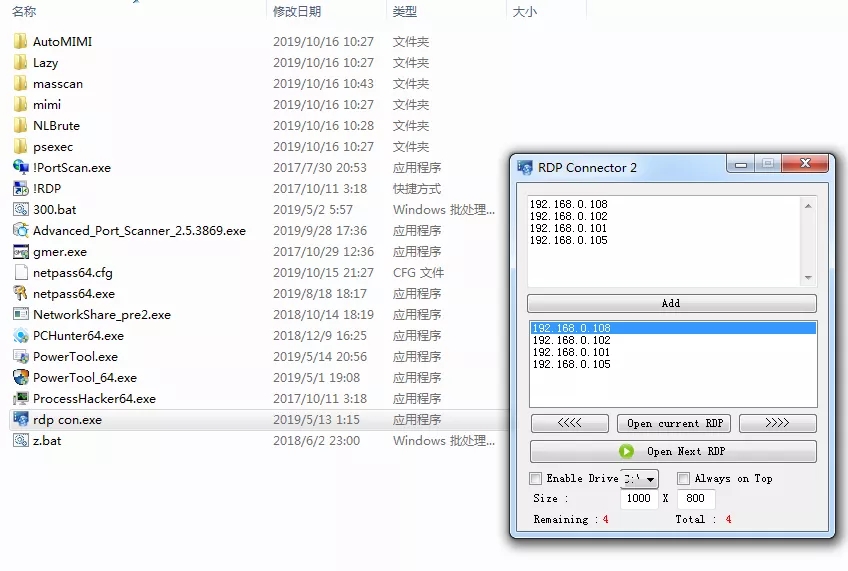This screenshot has width=848, height=571.
Task: Click the width size field showing 1000
Action: 637,499
